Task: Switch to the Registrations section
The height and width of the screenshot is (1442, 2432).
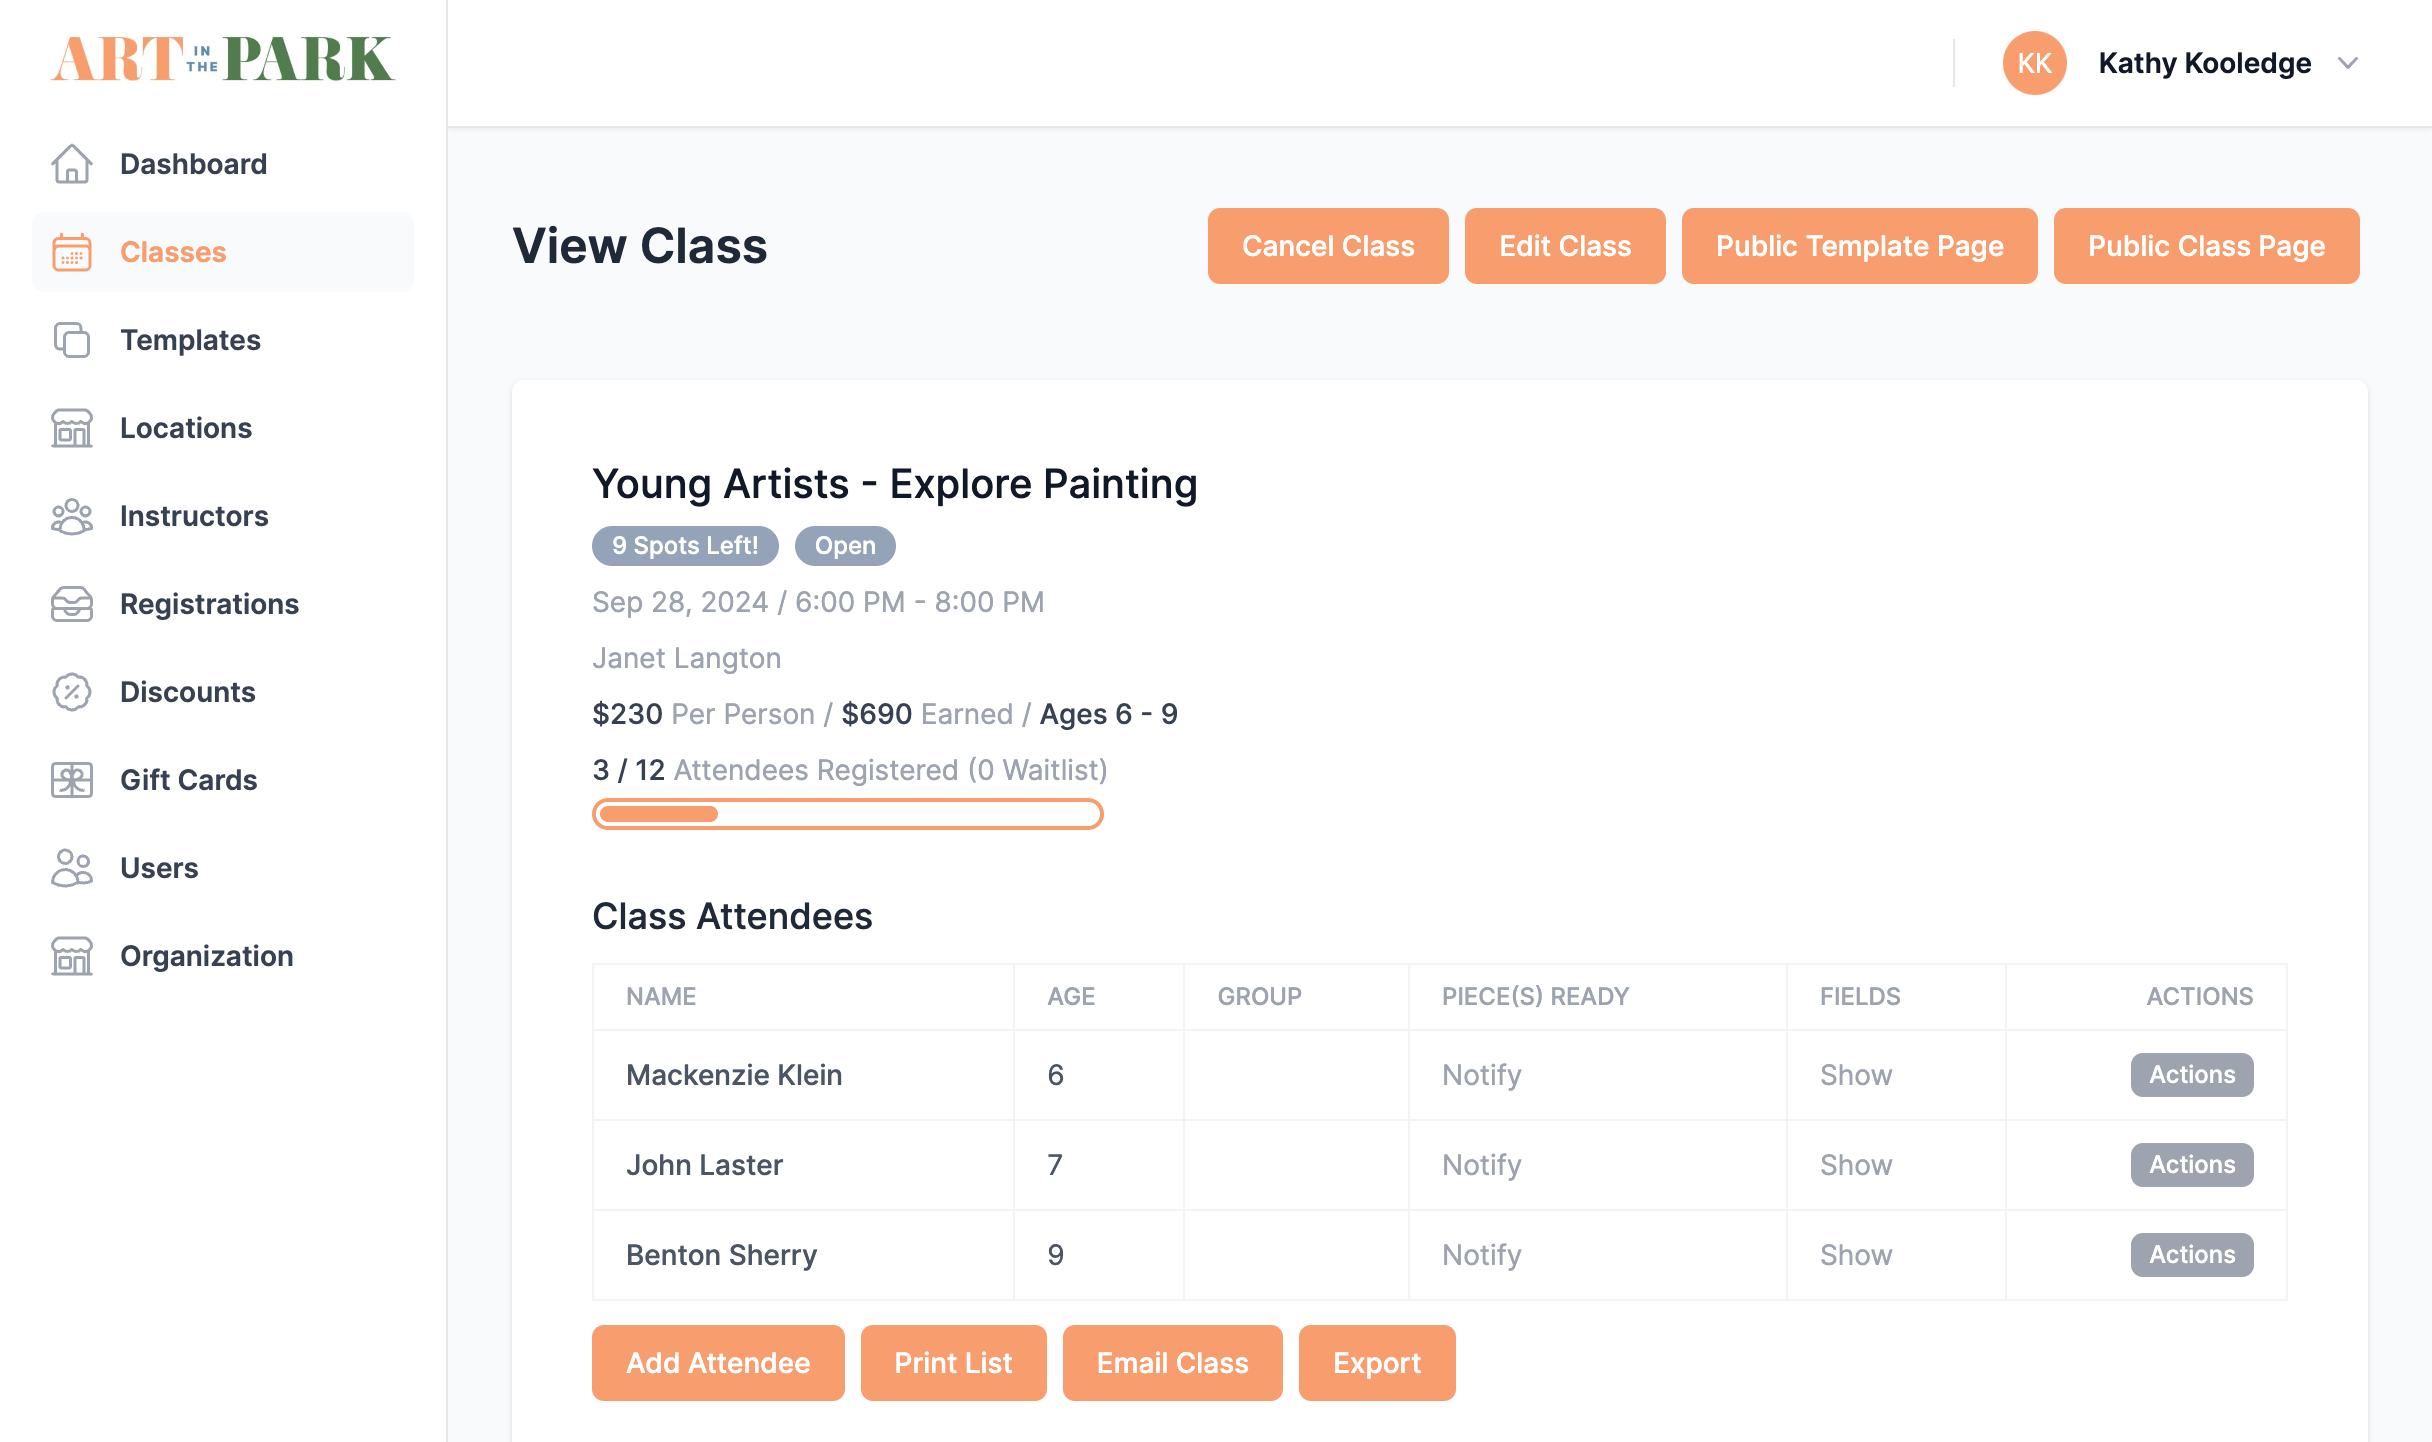Action: click(209, 604)
